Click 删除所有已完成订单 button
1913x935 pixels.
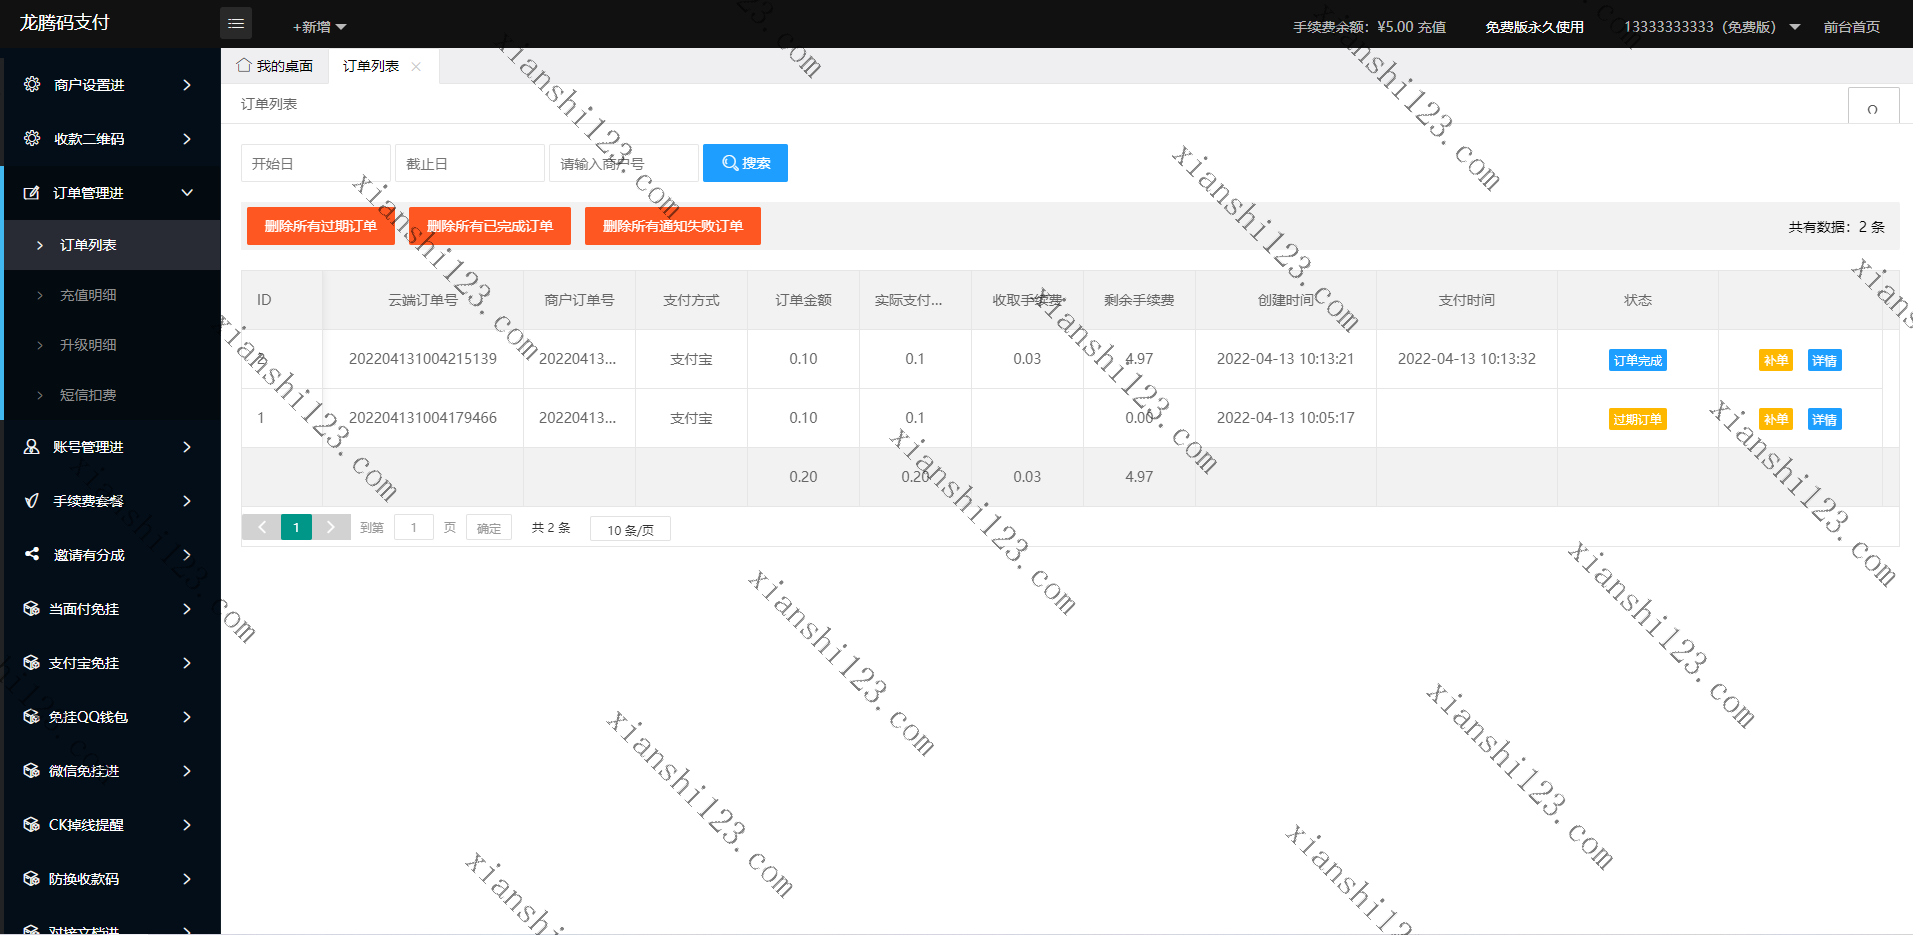click(490, 226)
